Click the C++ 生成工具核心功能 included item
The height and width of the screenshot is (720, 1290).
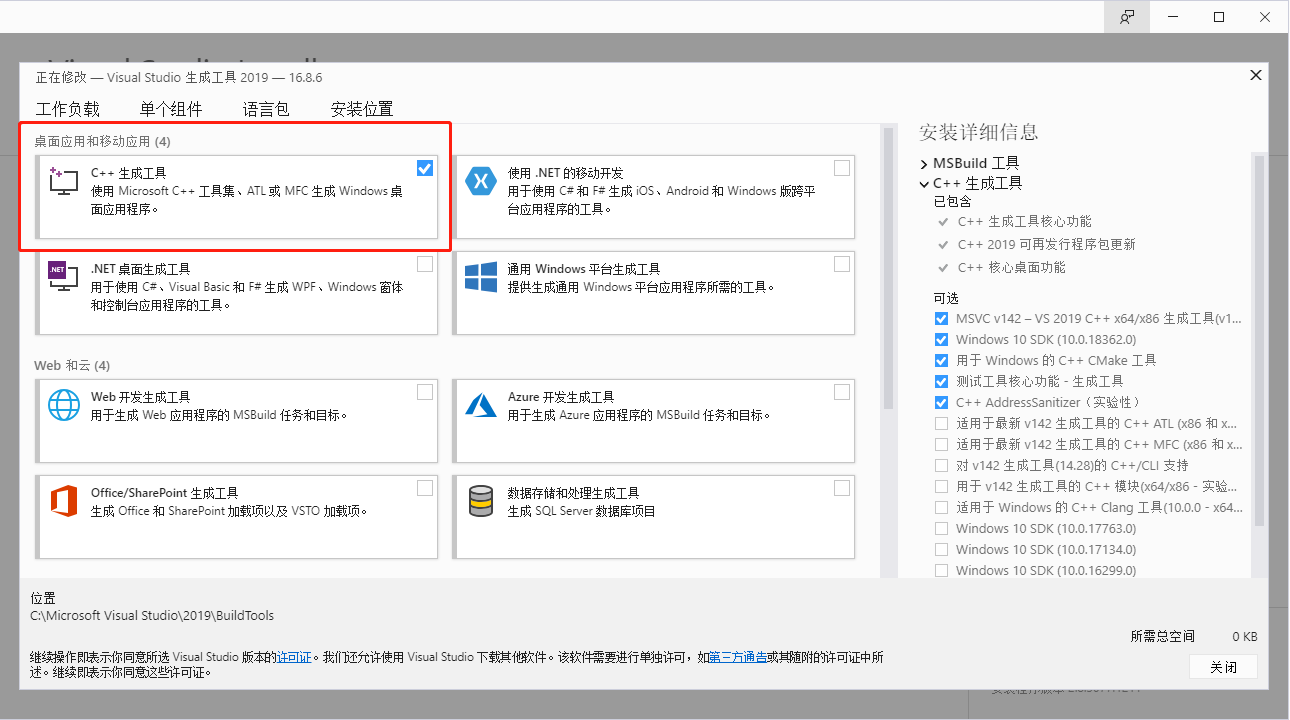point(1025,221)
